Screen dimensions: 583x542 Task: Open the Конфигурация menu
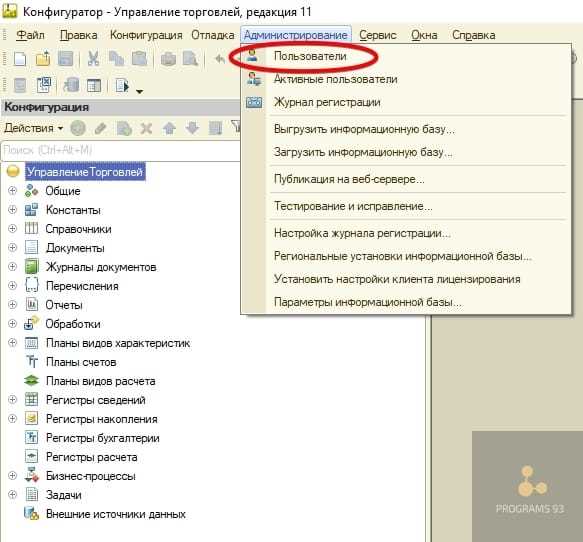click(x=146, y=35)
